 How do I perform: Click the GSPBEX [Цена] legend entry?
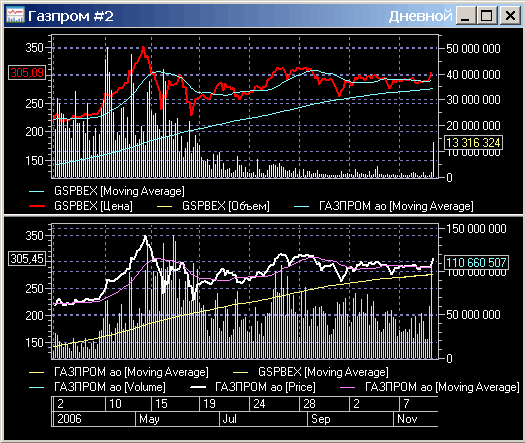(93, 206)
